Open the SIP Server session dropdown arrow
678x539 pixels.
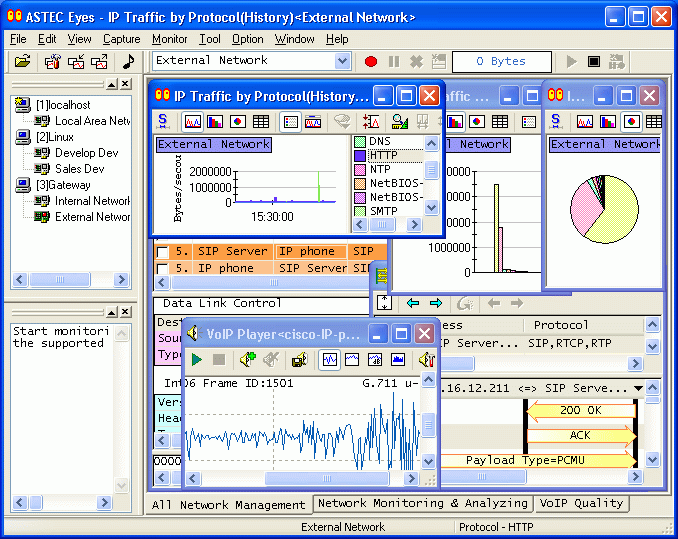pos(639,388)
